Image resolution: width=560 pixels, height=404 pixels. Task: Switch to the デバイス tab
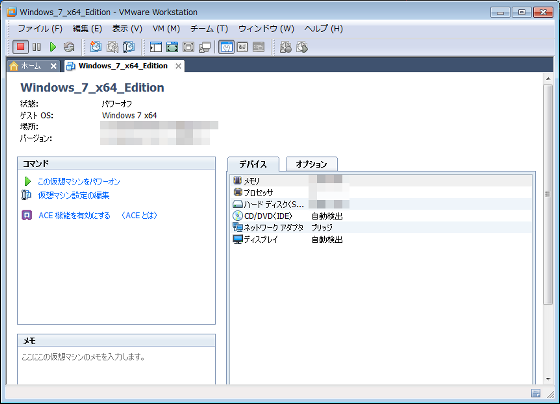pyautogui.click(x=253, y=164)
